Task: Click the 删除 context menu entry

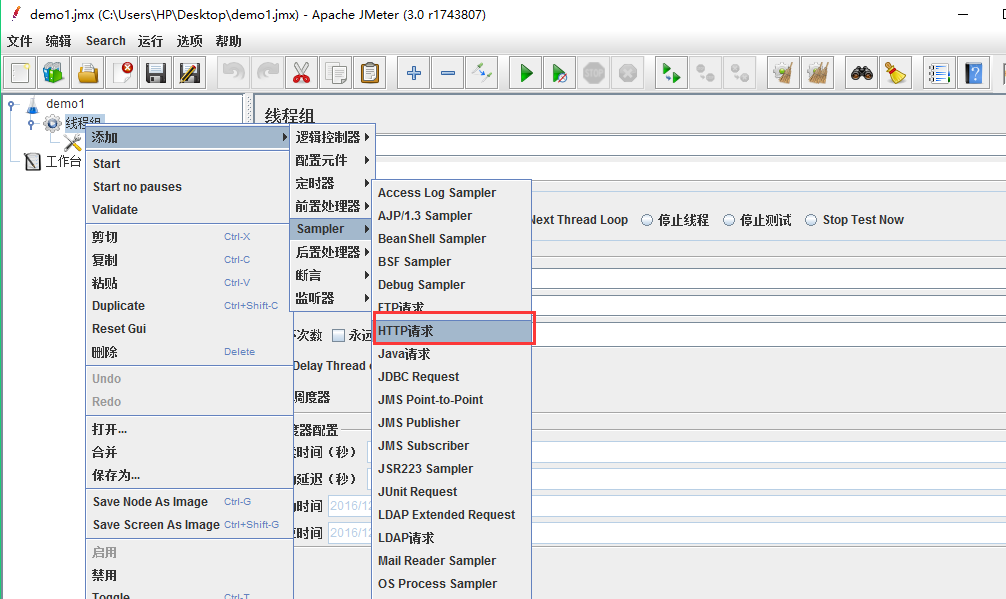Action: pyautogui.click(x=188, y=352)
